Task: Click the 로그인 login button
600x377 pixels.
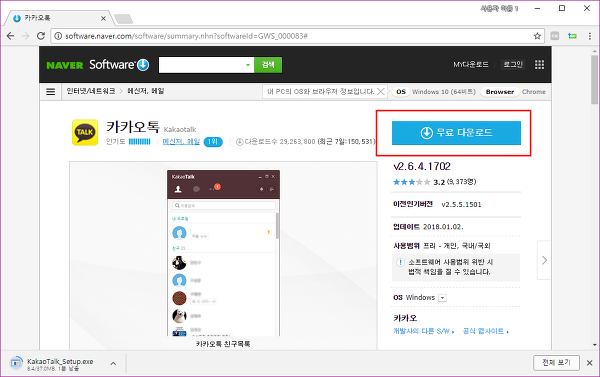Action: [513, 64]
